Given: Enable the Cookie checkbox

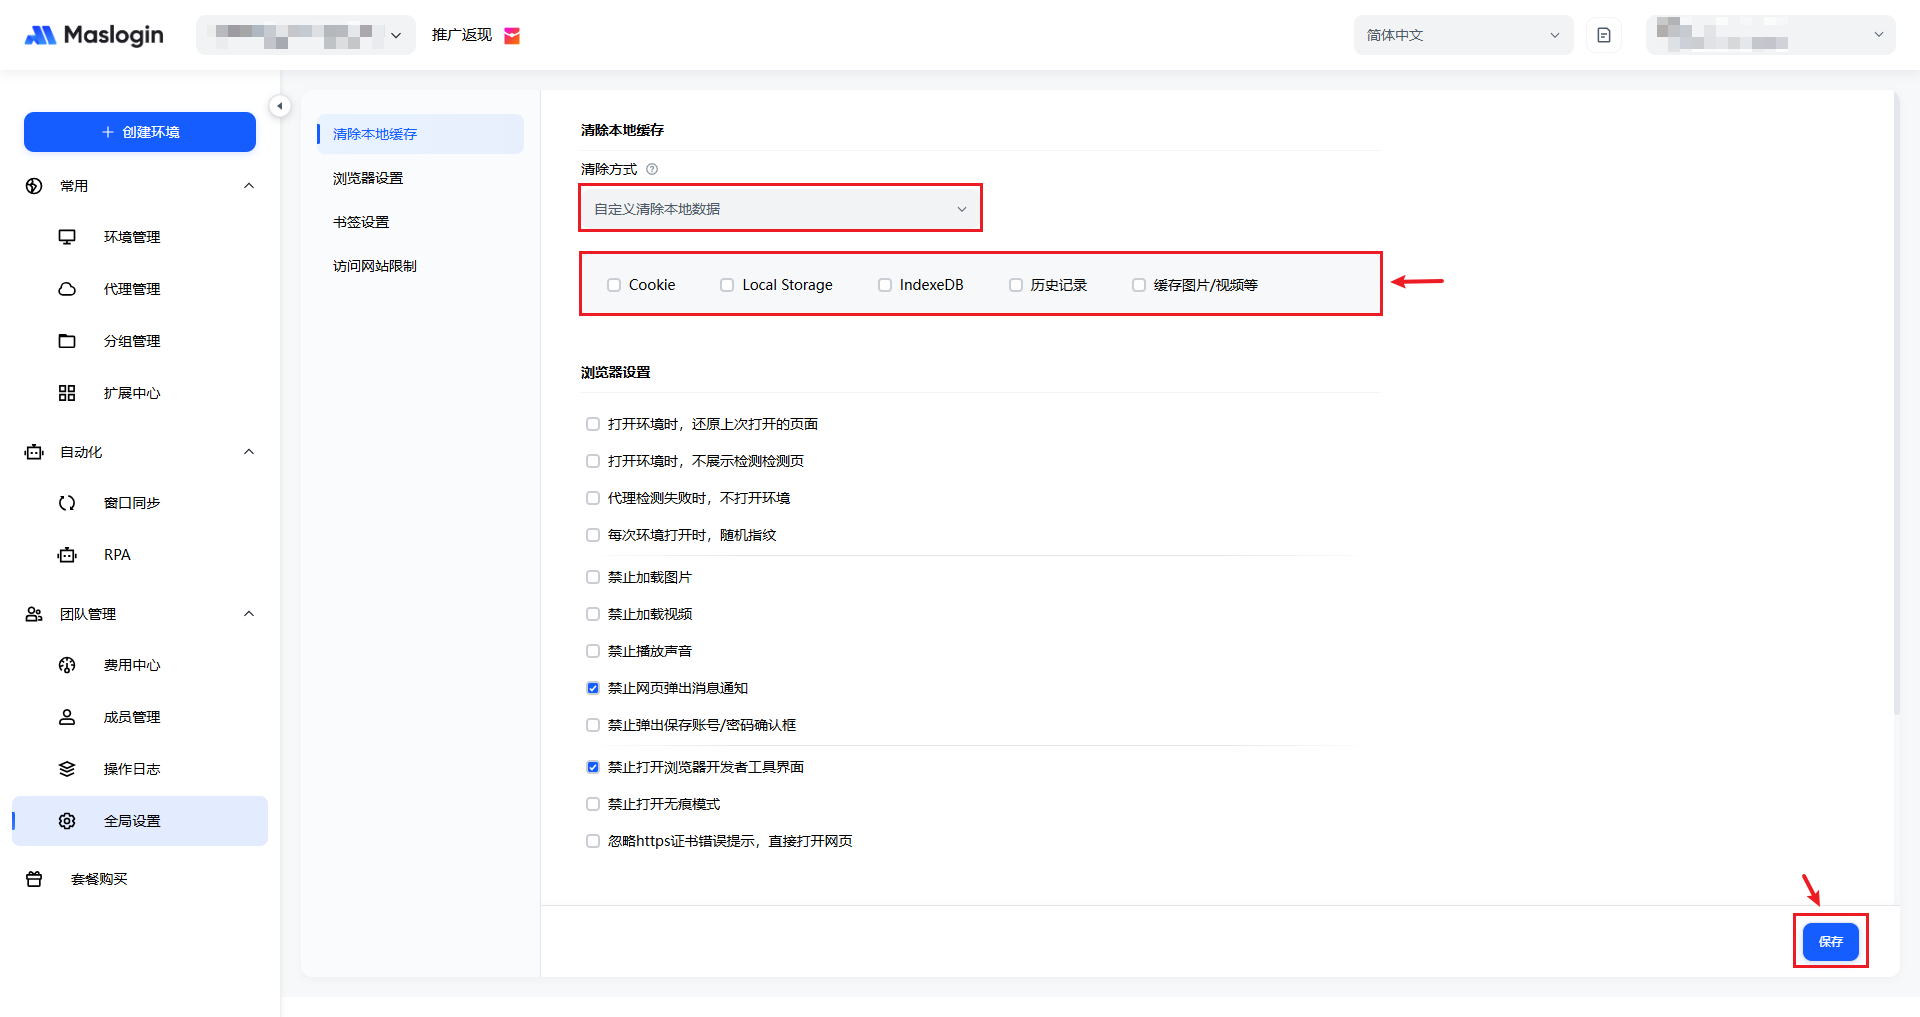Looking at the screenshot, I should [614, 285].
